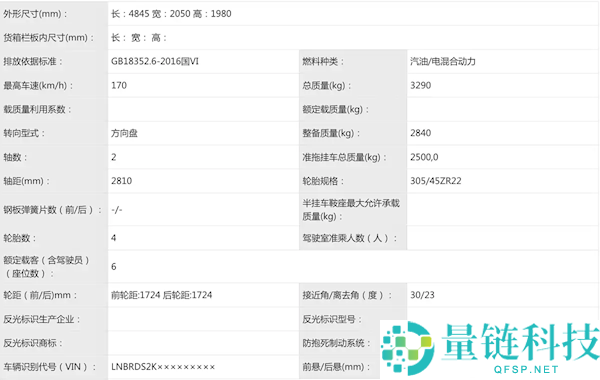Click the 最高车速(km/h) label
The height and width of the screenshot is (380, 600).
[x=38, y=85]
